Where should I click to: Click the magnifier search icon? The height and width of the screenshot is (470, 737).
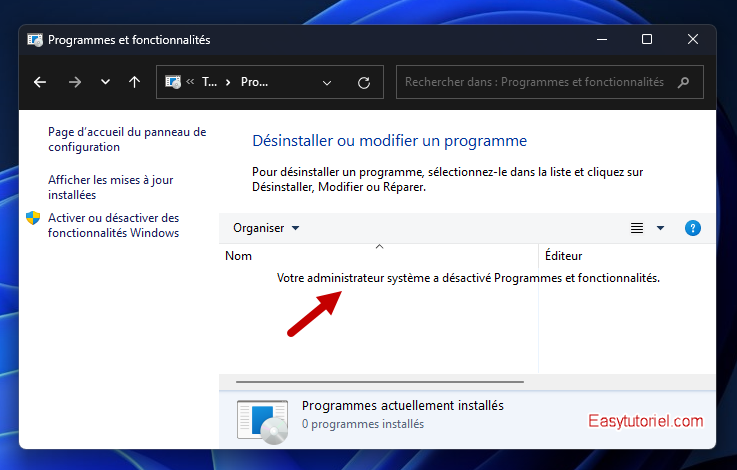[x=683, y=83]
